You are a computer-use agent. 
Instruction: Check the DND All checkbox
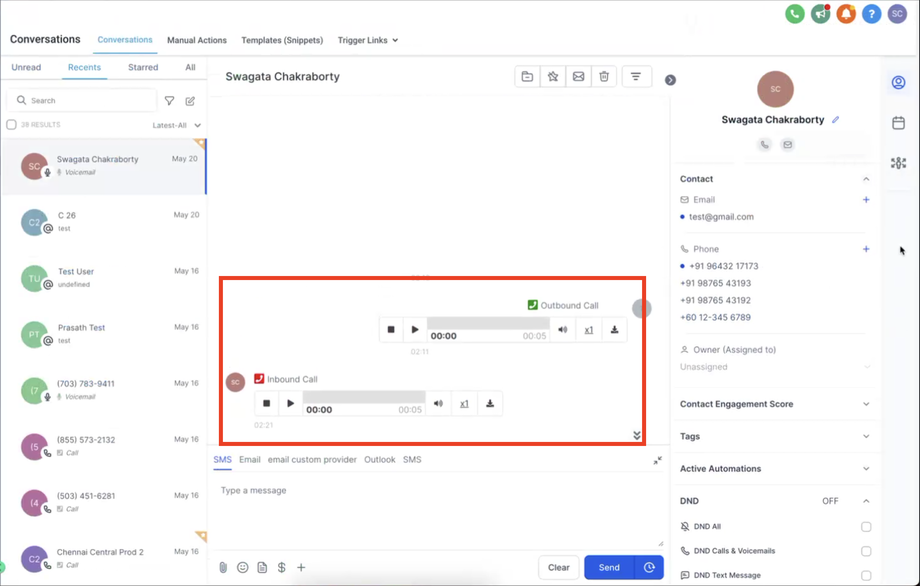click(x=866, y=527)
